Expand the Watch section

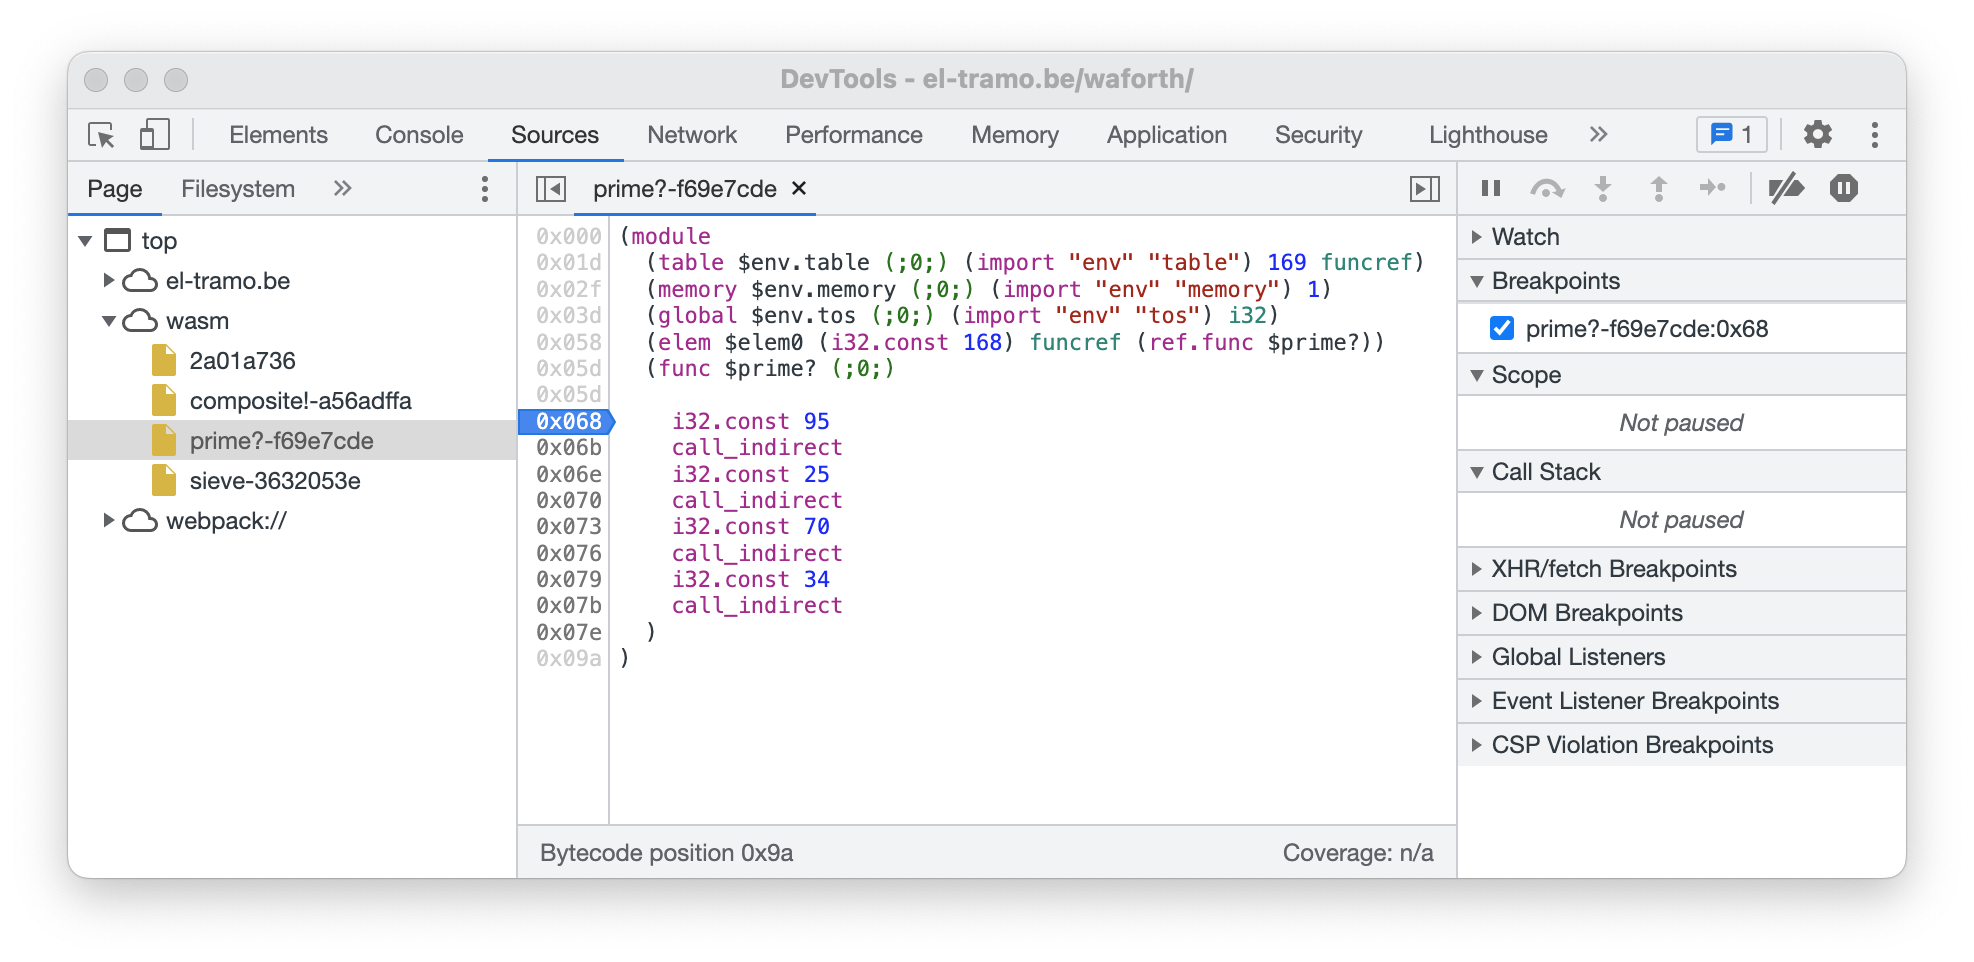point(1681,237)
